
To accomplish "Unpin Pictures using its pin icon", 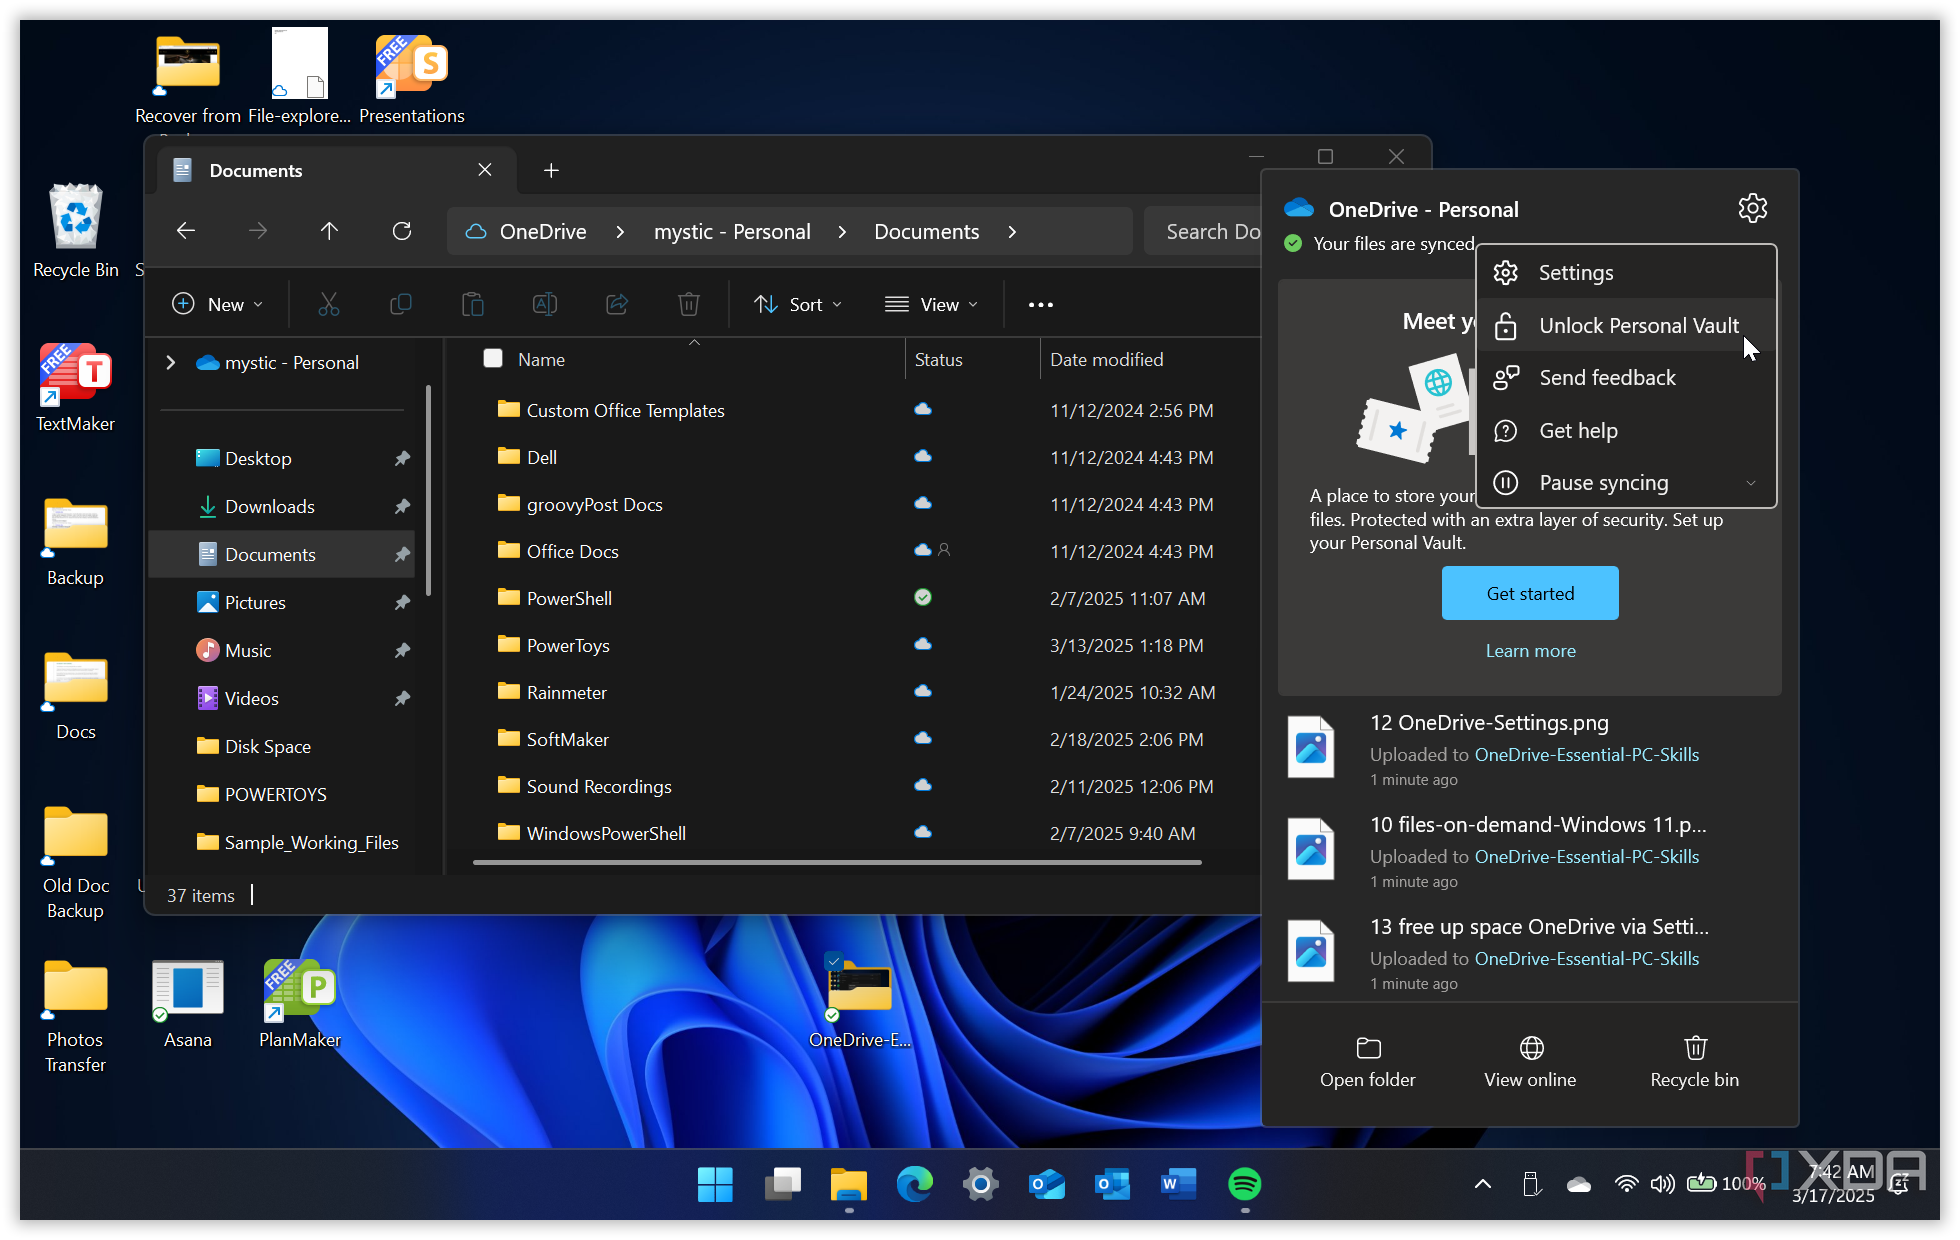I will coord(402,602).
